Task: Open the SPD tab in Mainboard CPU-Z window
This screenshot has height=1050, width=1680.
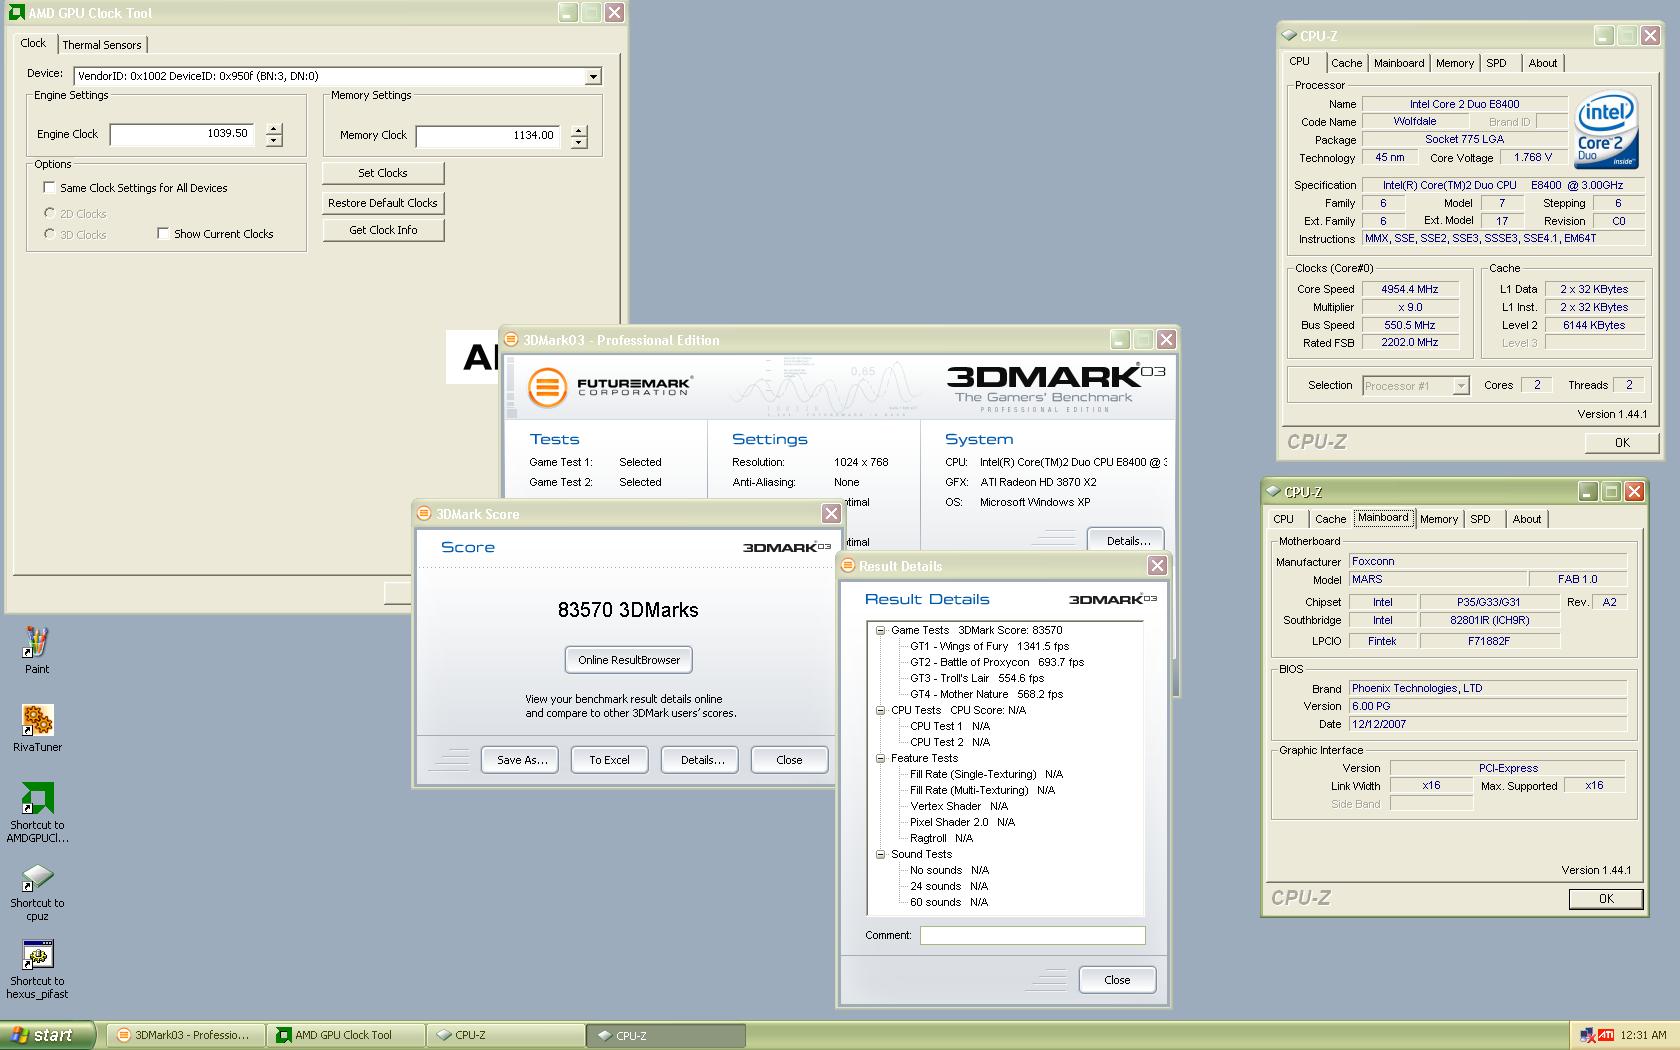Action: coord(1480,519)
